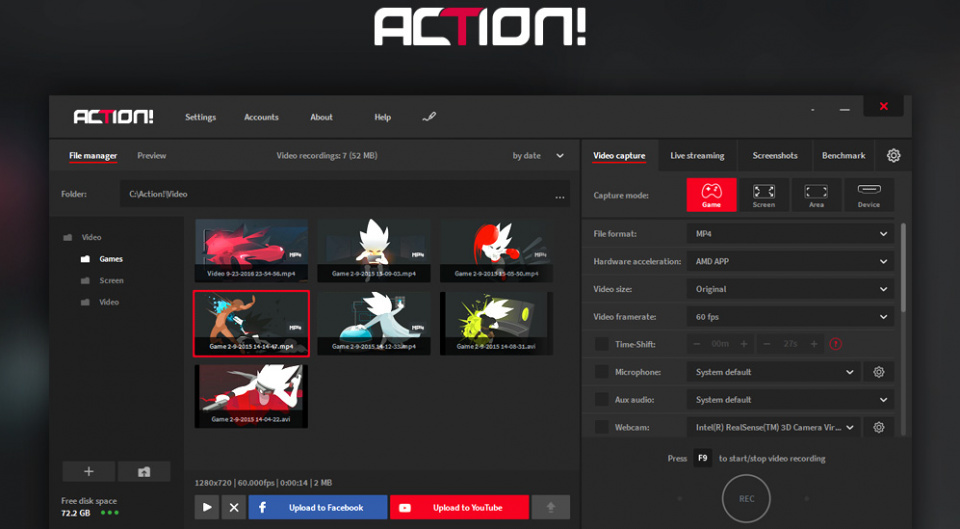Switch to the File manager tab
This screenshot has width=960, height=529.
tap(92, 156)
